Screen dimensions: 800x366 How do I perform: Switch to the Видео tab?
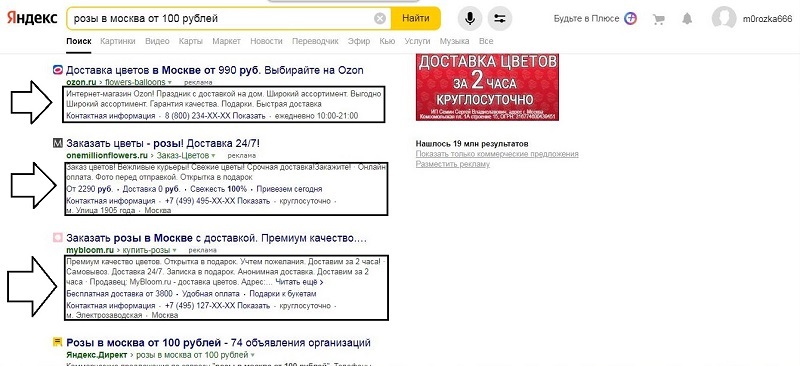pyautogui.click(x=157, y=41)
